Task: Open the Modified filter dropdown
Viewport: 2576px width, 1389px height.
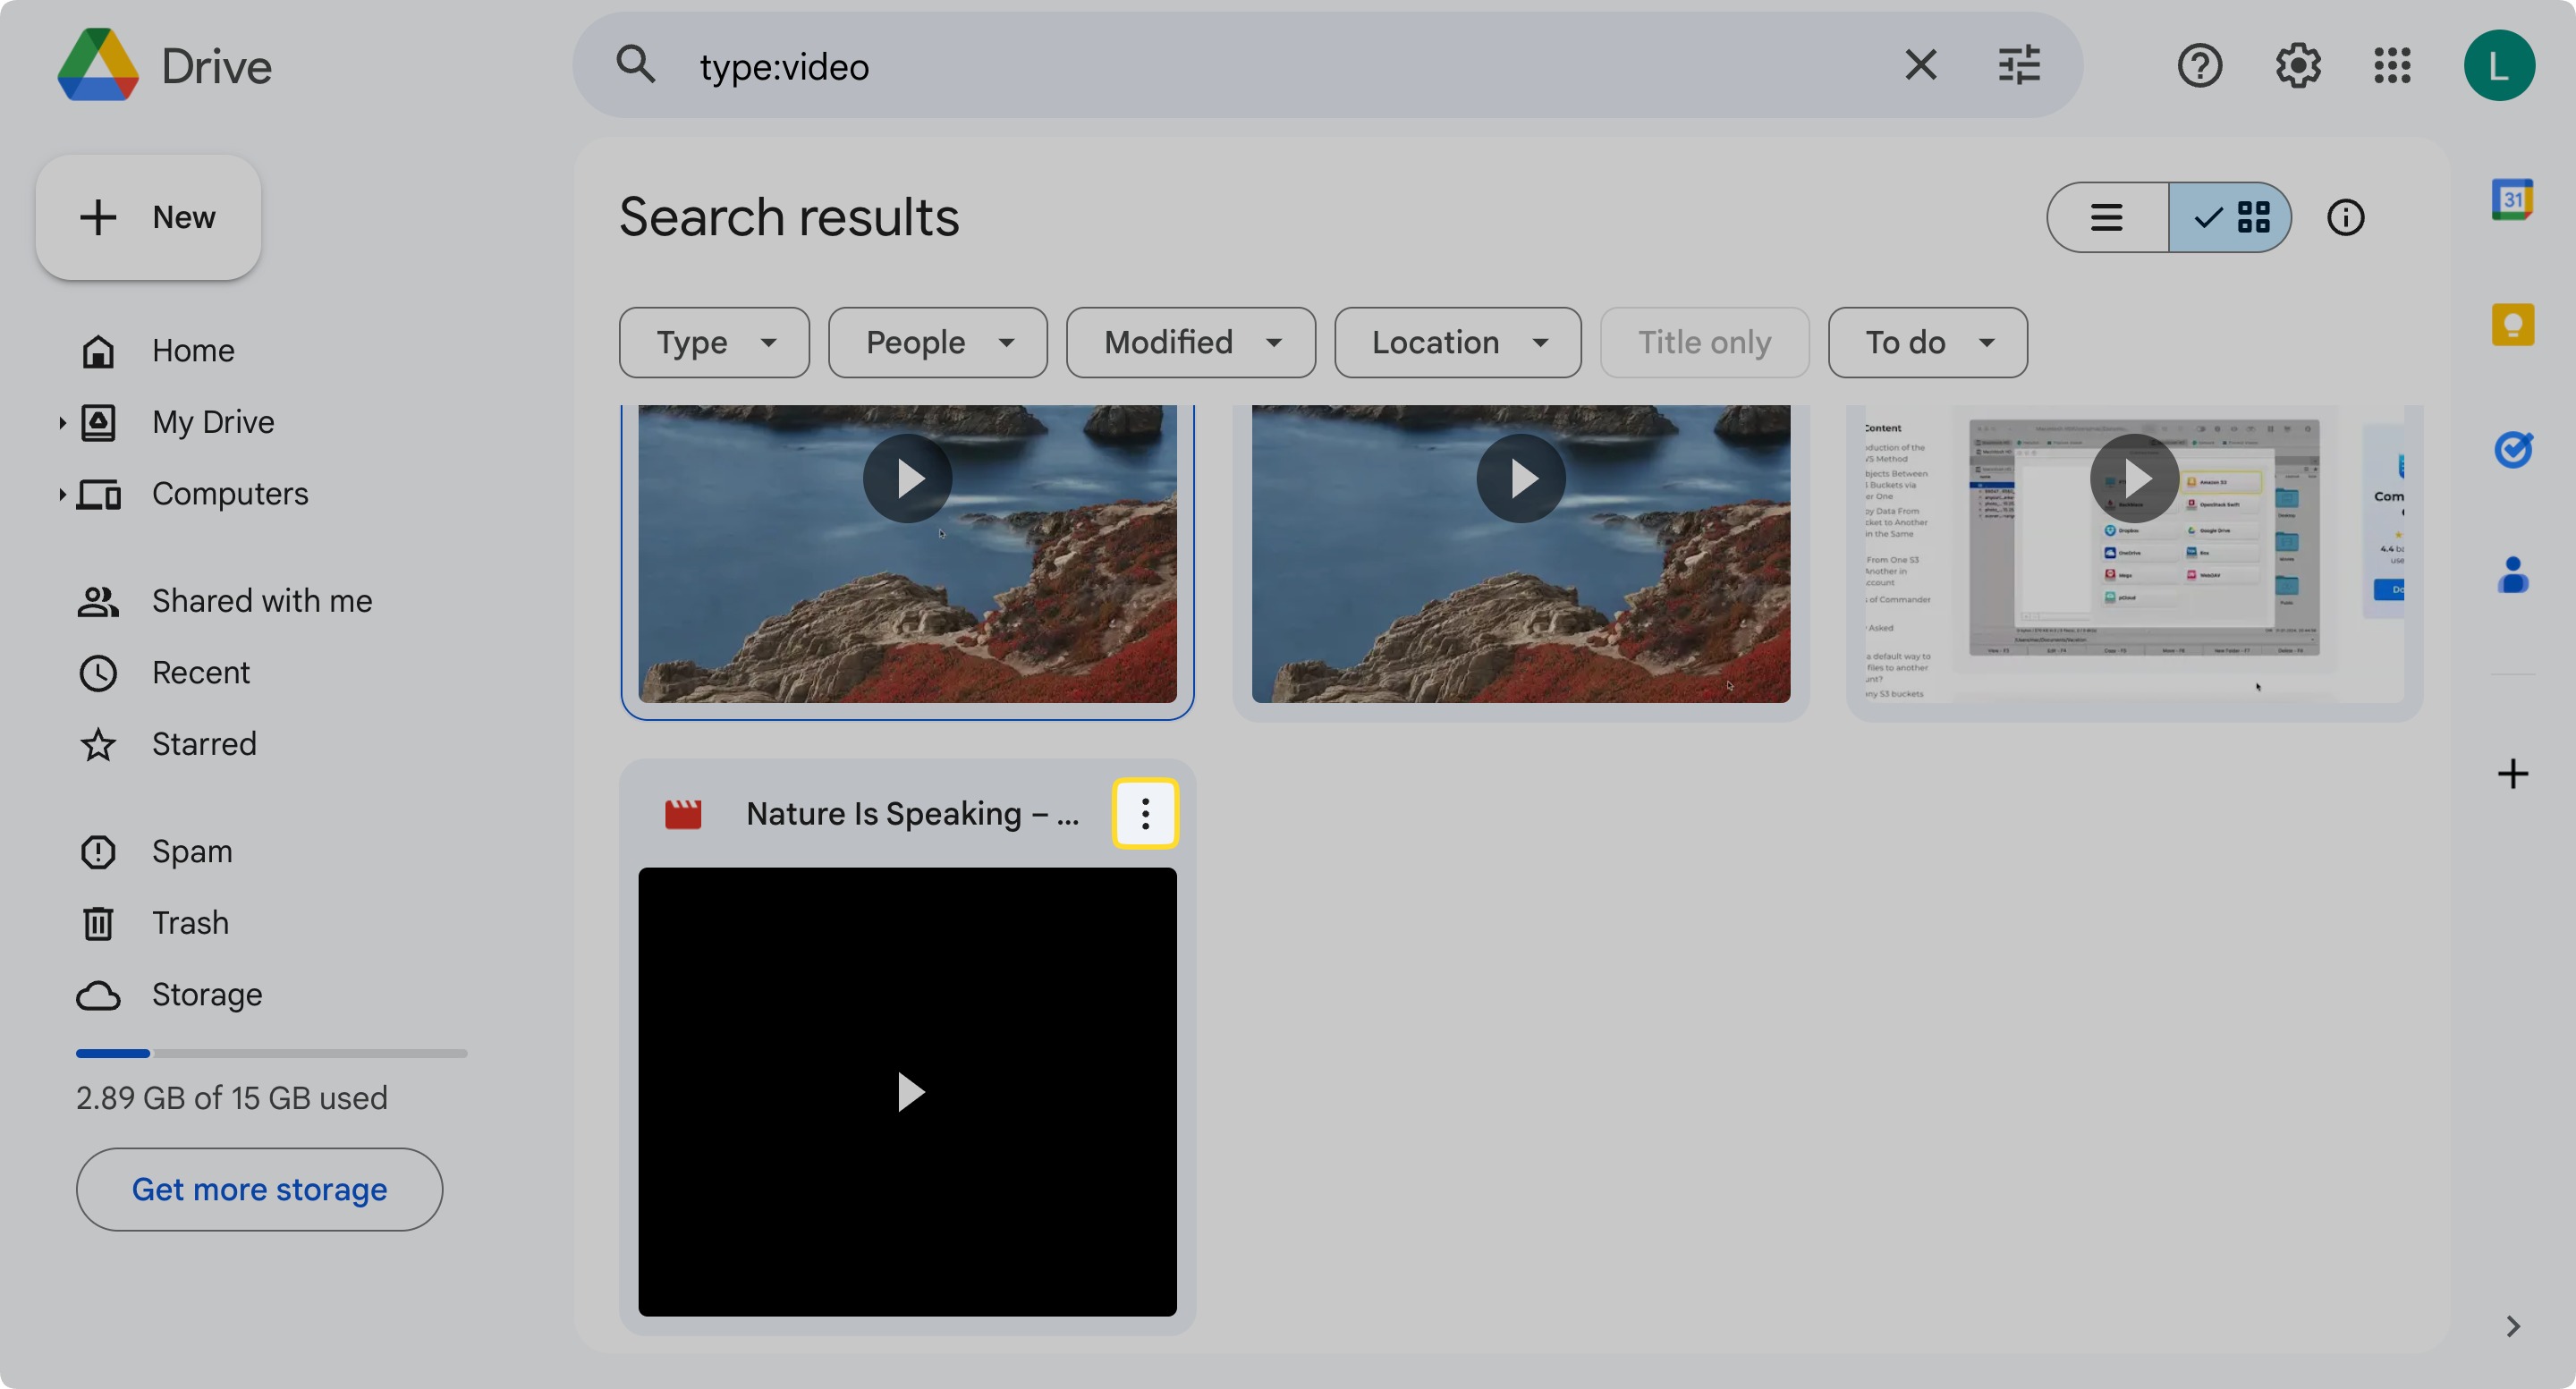Action: click(1189, 342)
